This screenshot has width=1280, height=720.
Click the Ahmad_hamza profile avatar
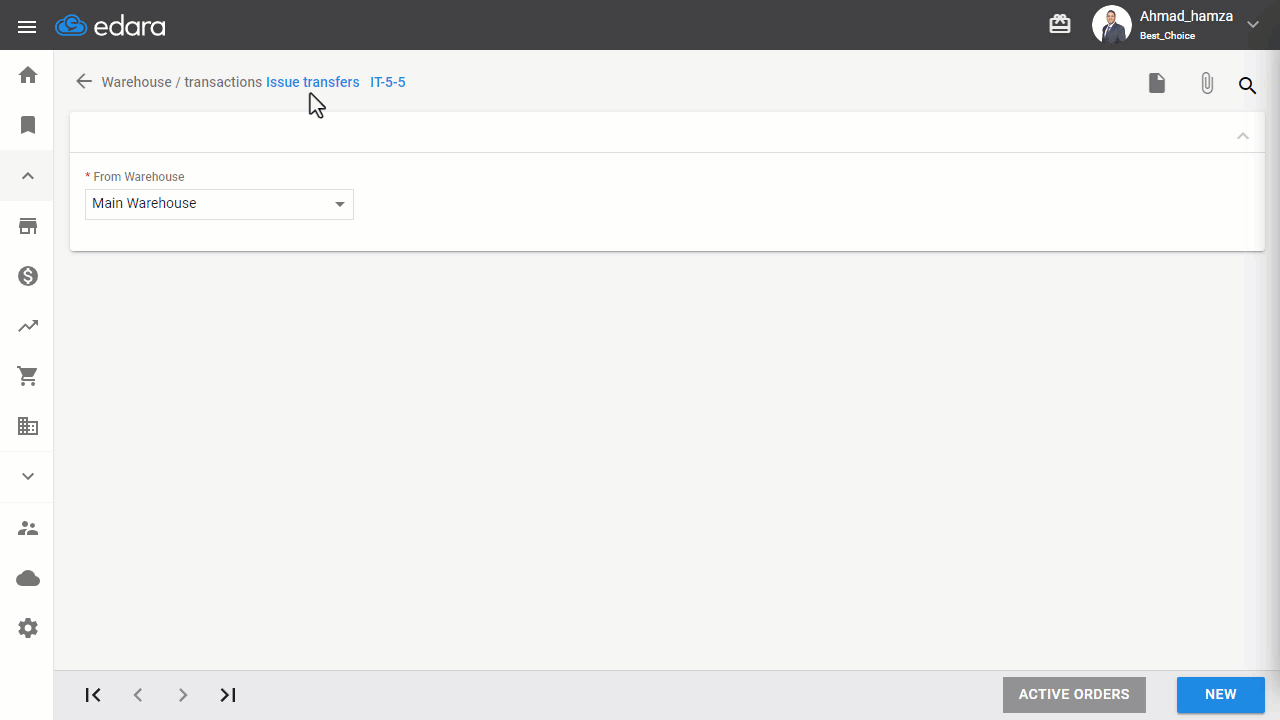click(1111, 25)
